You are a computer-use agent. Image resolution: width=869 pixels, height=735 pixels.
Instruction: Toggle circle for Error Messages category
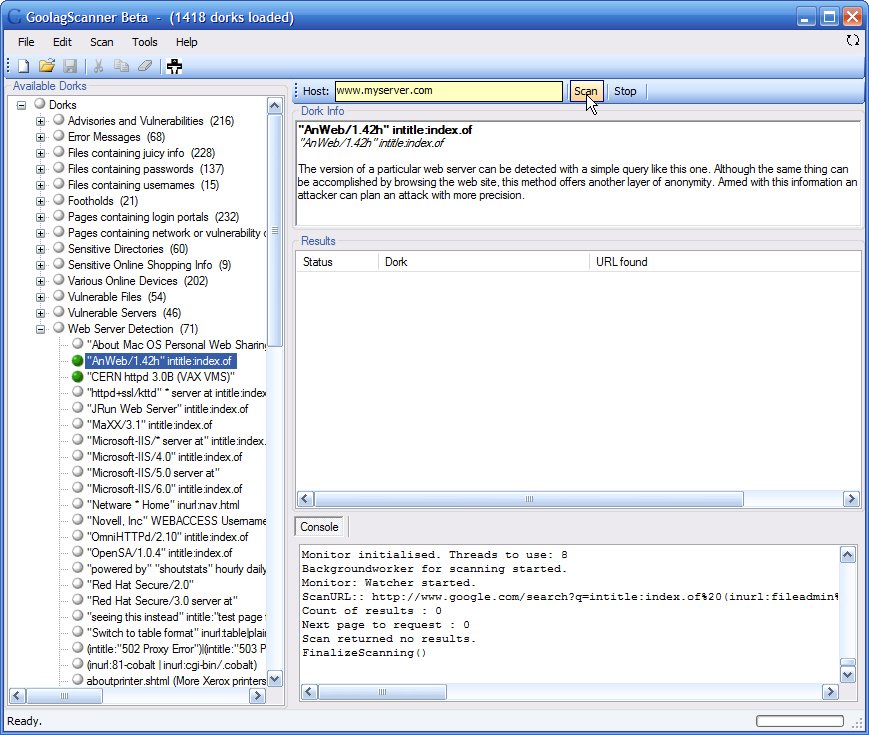tap(59, 136)
